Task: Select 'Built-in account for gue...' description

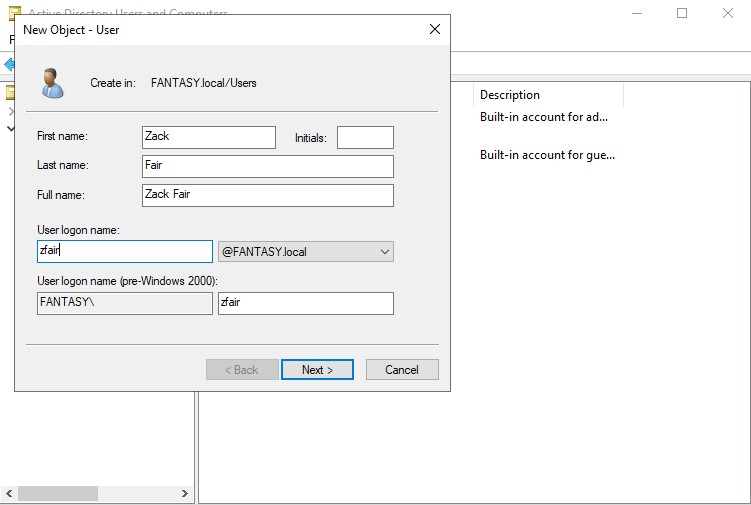Action: (x=547, y=155)
